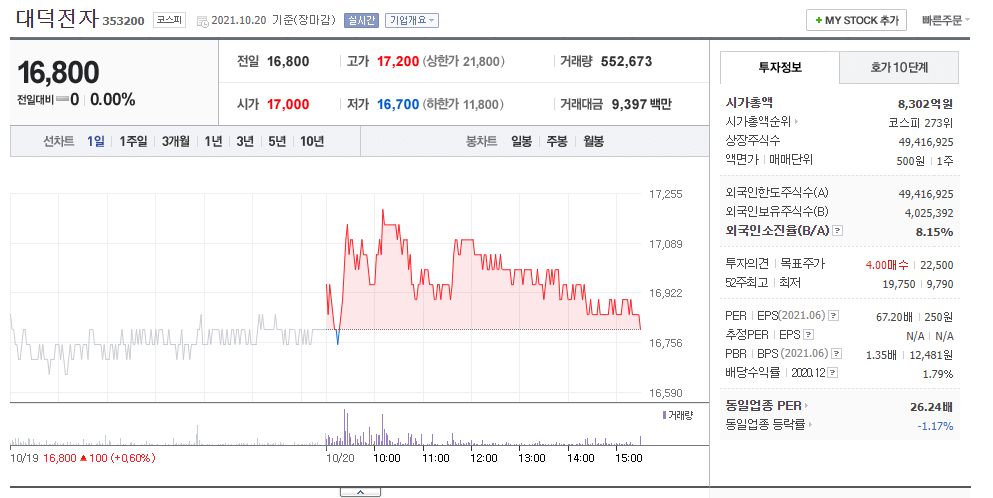Click the 거래량 value 552,673
The image size is (993, 498).
pyautogui.click(x=626, y=61)
